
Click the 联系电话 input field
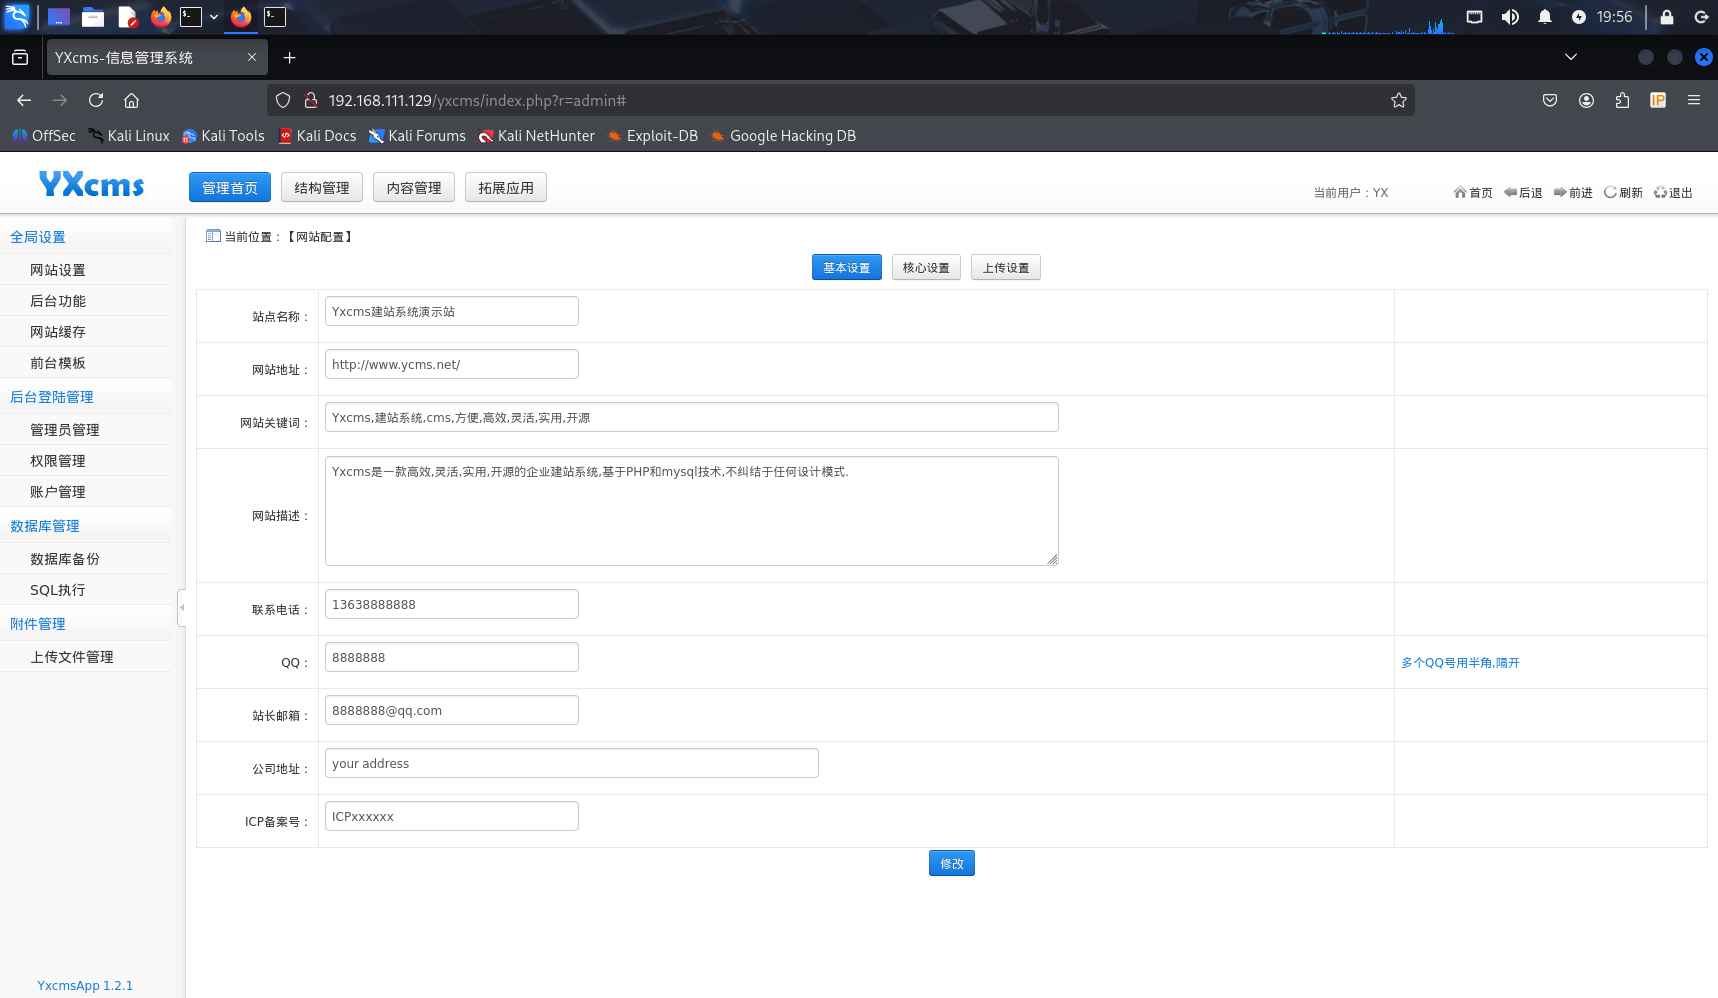point(452,604)
